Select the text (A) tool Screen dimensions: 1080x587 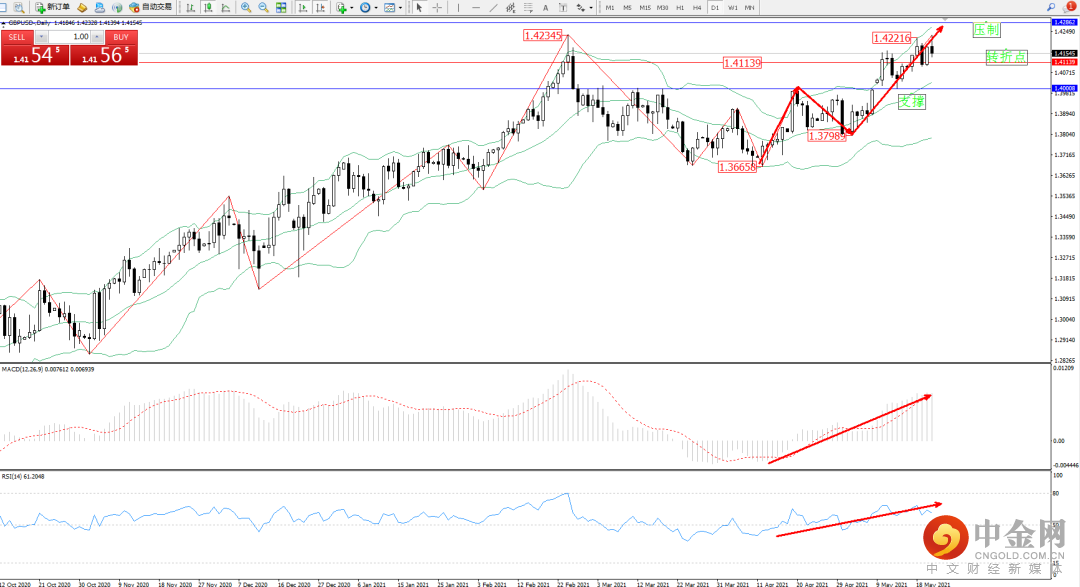(x=546, y=8)
